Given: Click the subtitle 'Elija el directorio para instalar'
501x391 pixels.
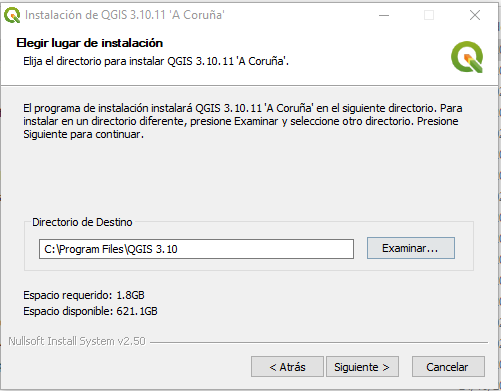Looking at the screenshot, I should 94,61.
